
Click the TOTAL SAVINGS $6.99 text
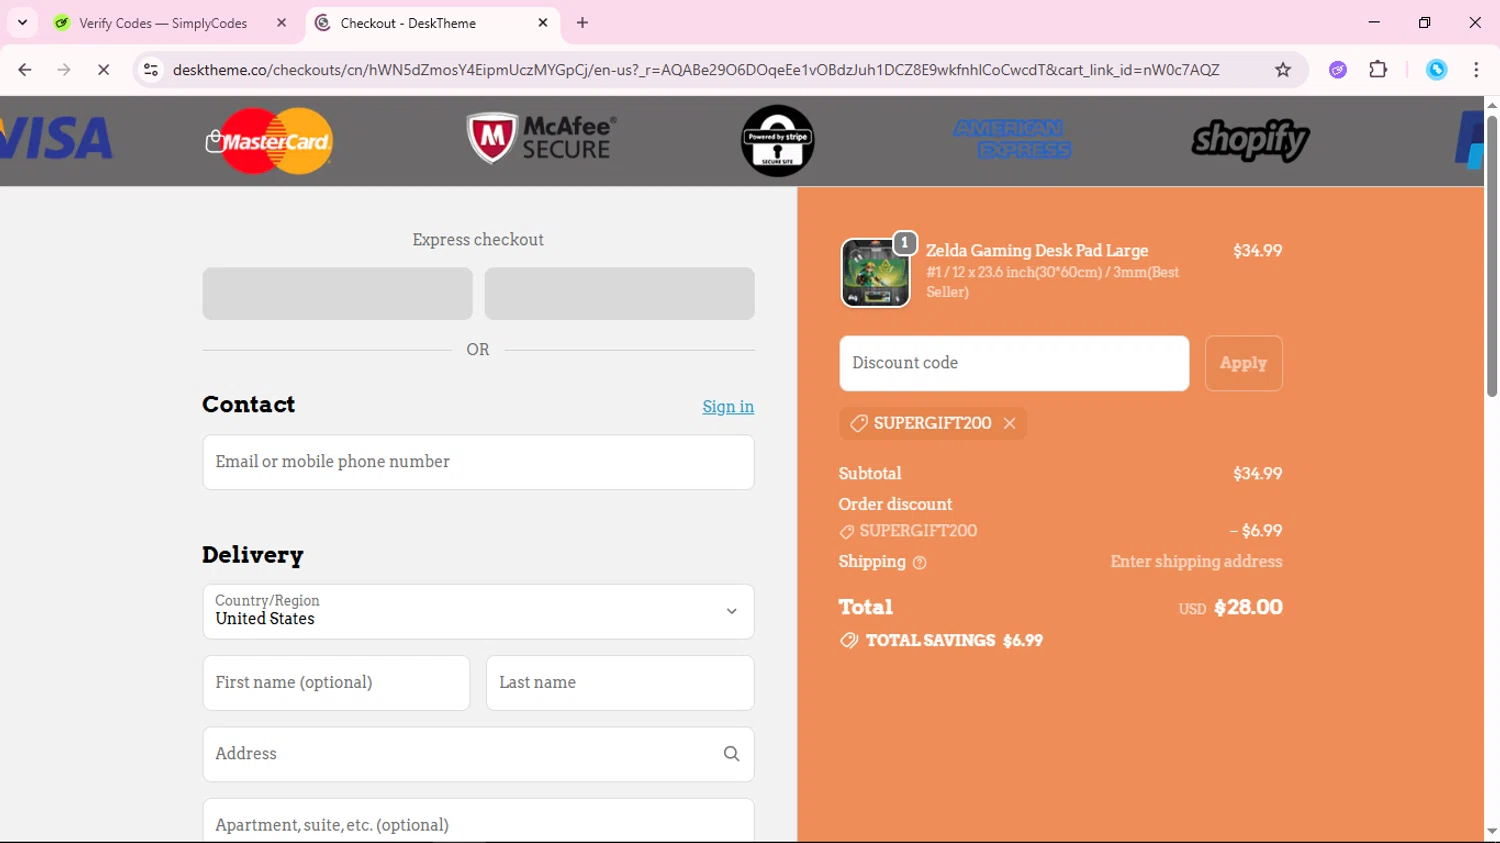click(954, 640)
